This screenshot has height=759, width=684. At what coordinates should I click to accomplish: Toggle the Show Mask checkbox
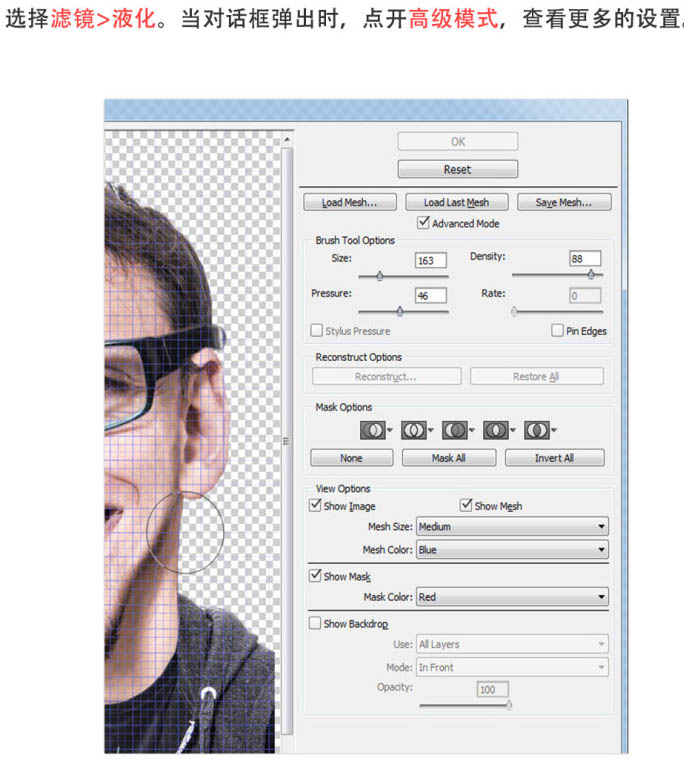click(315, 576)
